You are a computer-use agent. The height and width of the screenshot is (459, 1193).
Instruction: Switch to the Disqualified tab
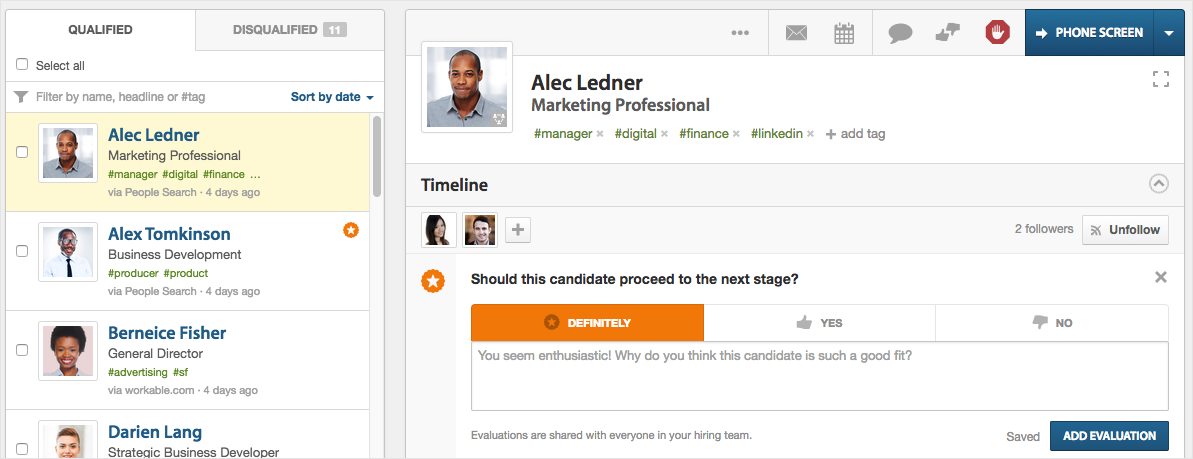tap(290, 30)
